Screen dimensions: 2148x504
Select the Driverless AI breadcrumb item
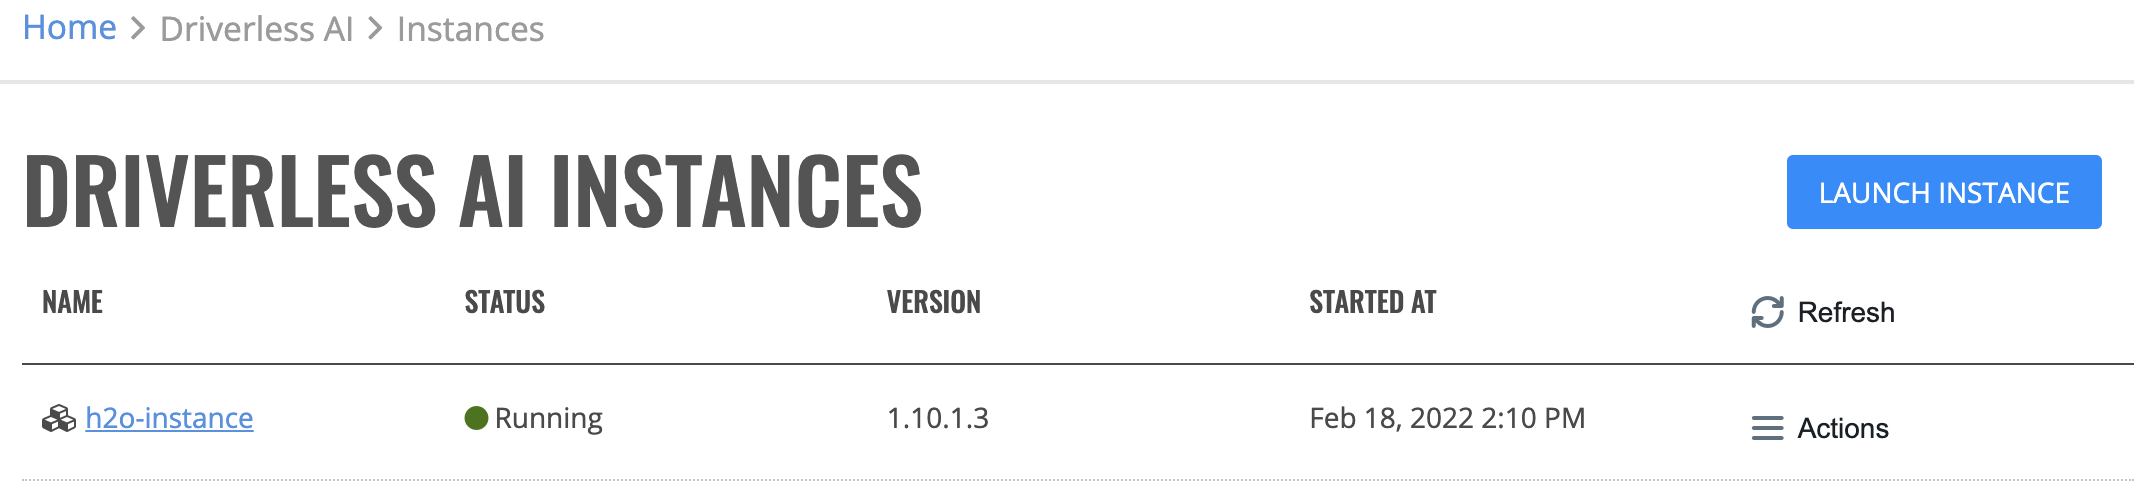256,29
